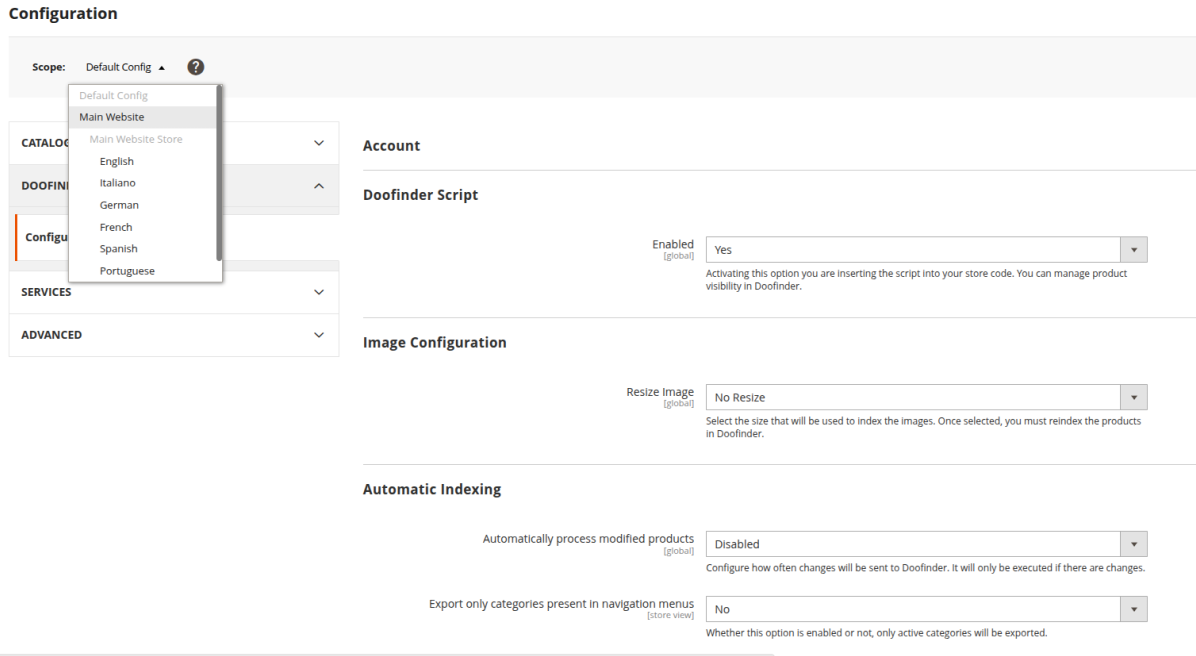
Task: Click the note beginning 'Select the size'
Action: tap(923, 427)
